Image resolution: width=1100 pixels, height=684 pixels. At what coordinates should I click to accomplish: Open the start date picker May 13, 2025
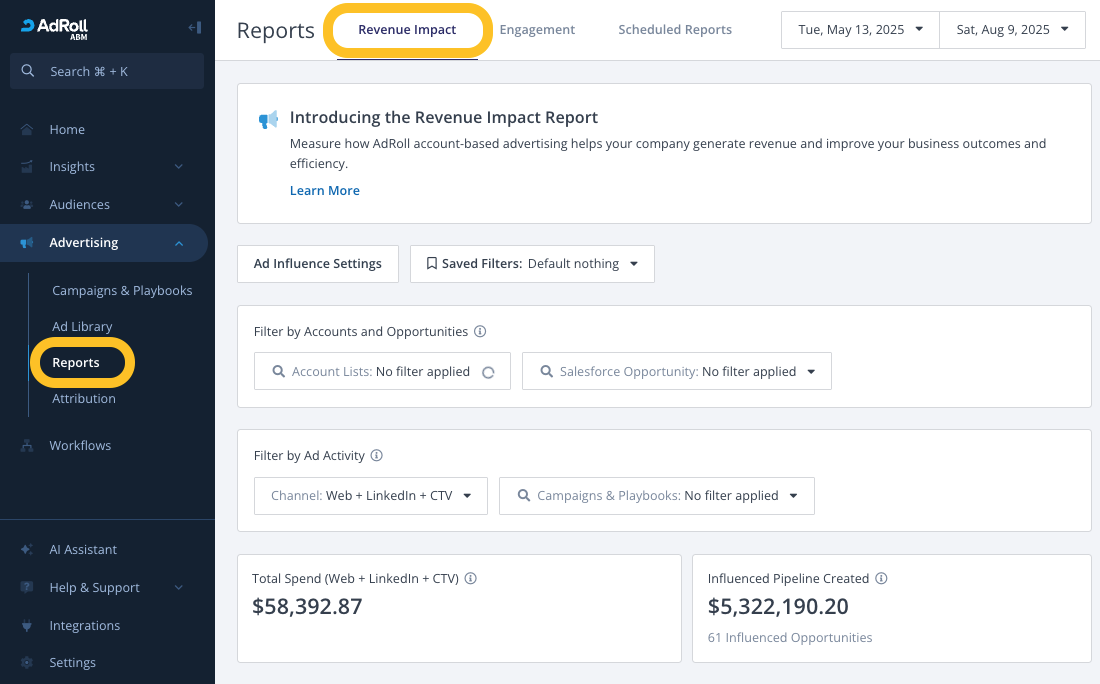(x=860, y=30)
